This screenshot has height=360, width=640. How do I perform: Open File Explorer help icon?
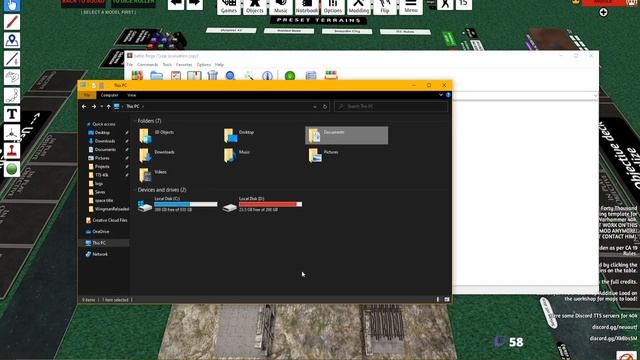[x=448, y=95]
